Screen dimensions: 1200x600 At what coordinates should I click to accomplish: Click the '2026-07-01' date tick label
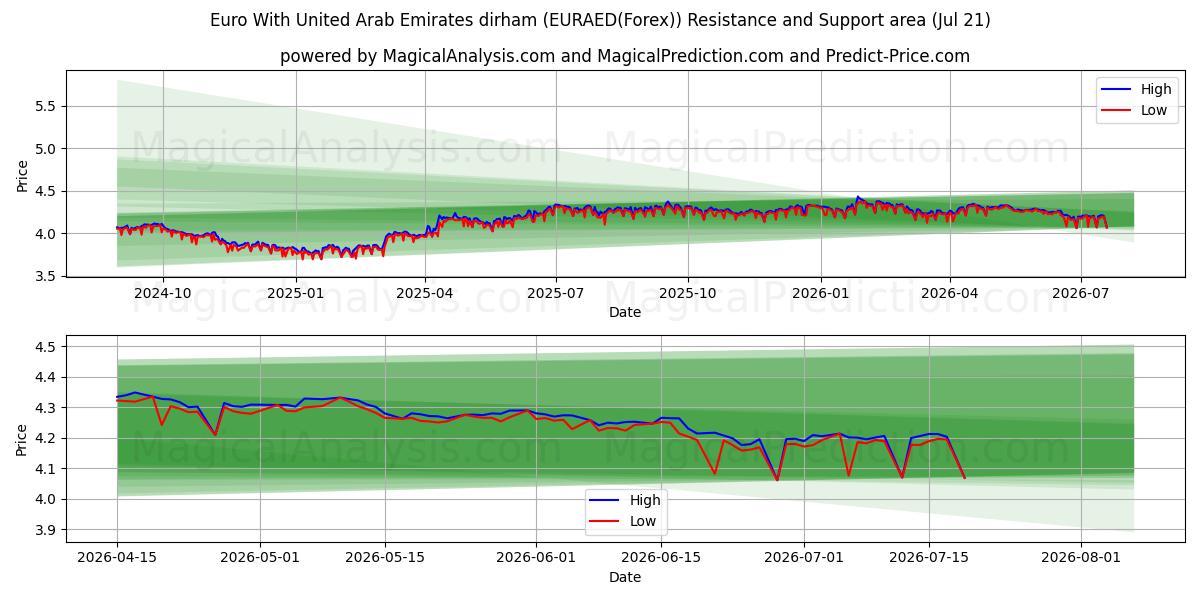coord(805,558)
